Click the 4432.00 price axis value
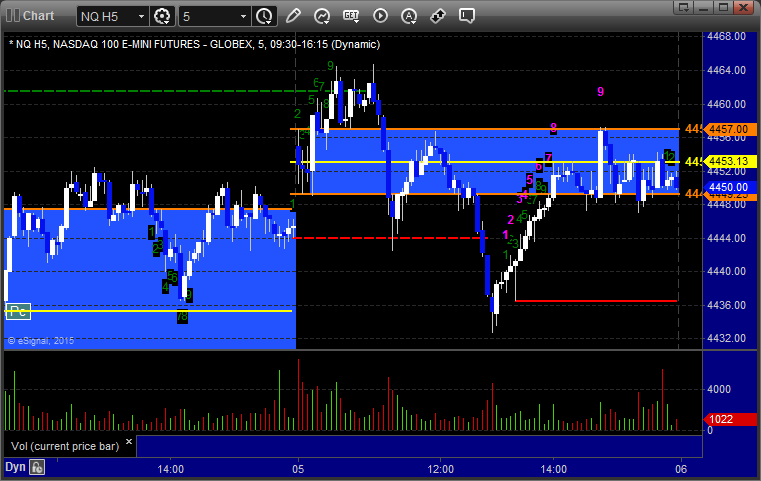Viewport: 761px width, 481px height. click(x=727, y=338)
